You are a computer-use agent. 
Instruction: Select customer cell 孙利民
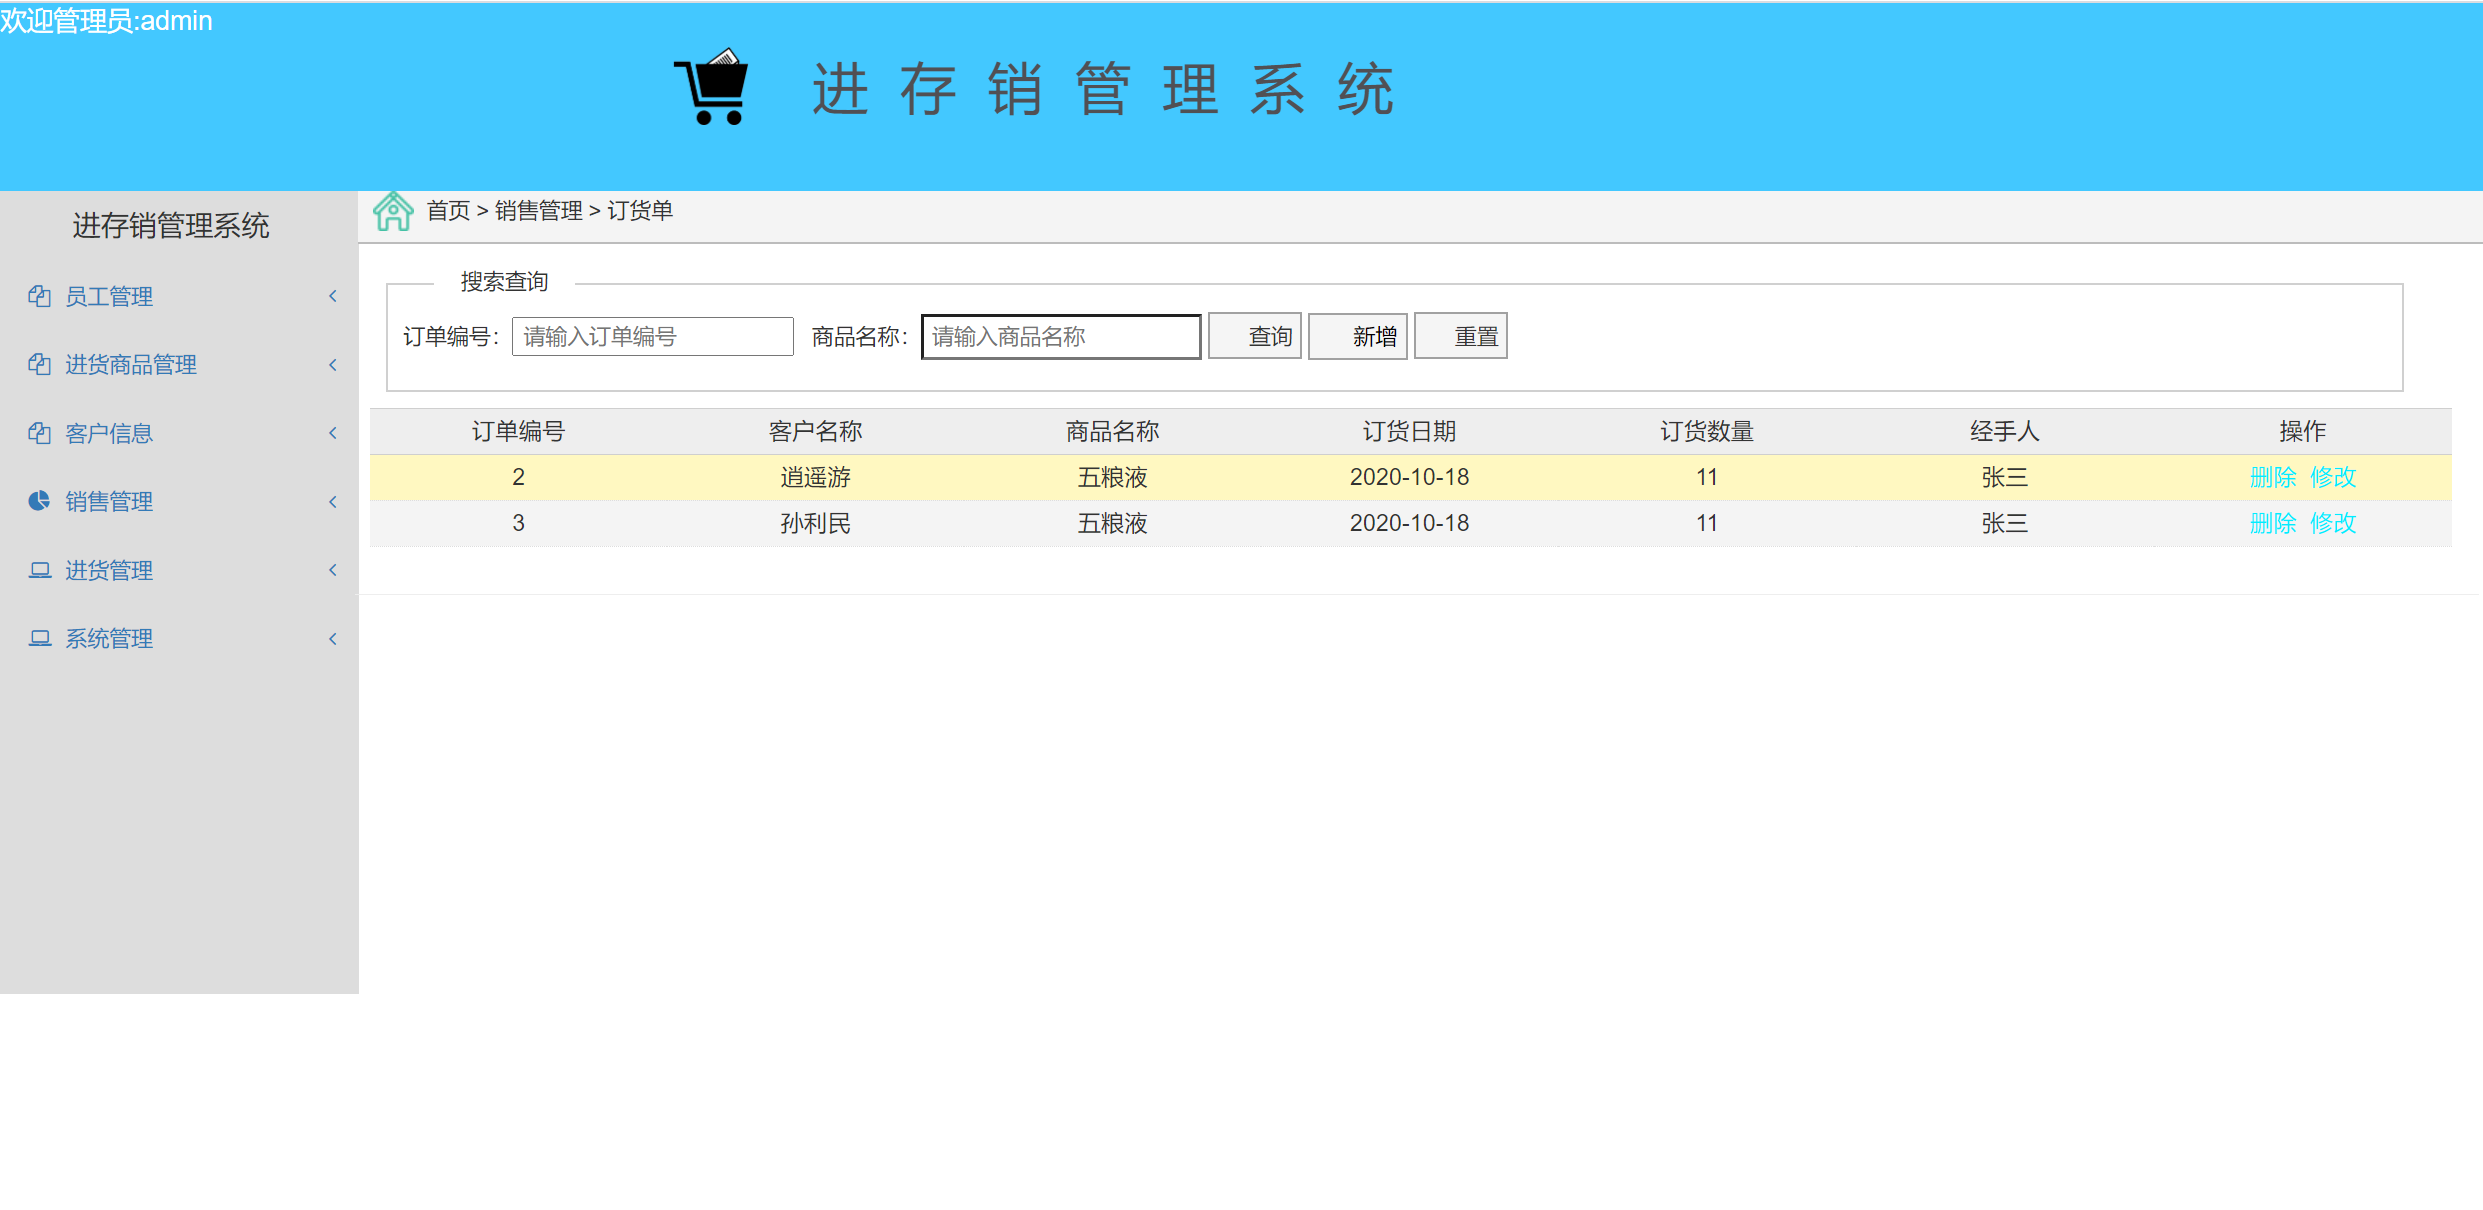coord(815,523)
